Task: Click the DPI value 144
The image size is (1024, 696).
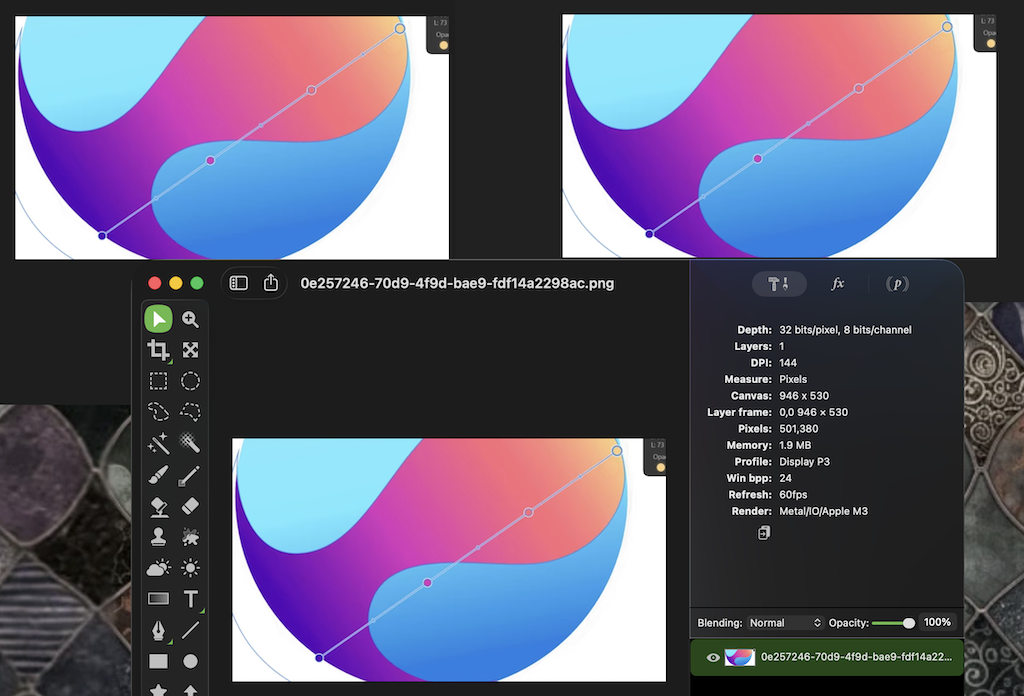Action: [x=788, y=363]
